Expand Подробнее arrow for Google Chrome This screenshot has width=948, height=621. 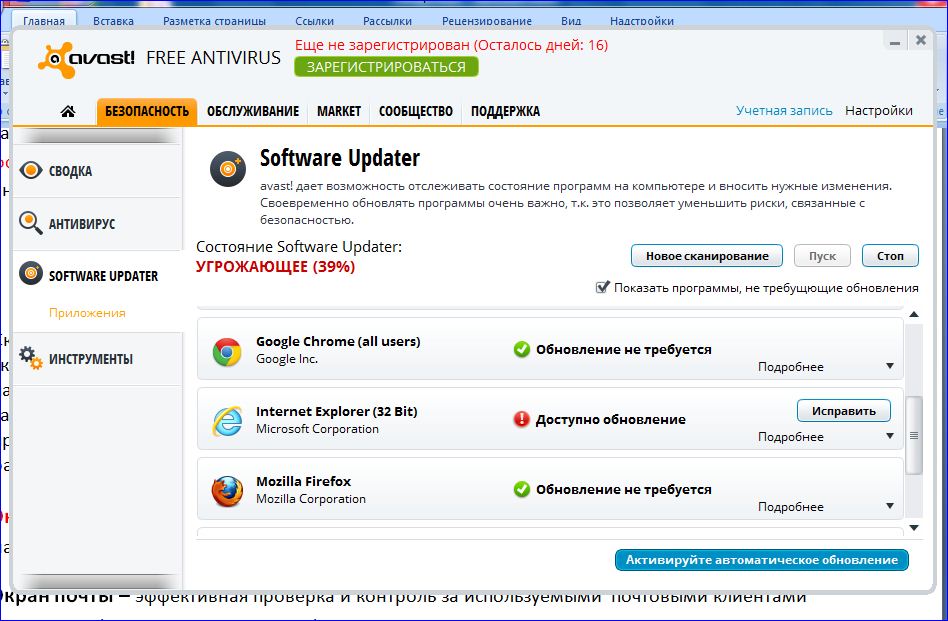pyautogui.click(x=890, y=366)
